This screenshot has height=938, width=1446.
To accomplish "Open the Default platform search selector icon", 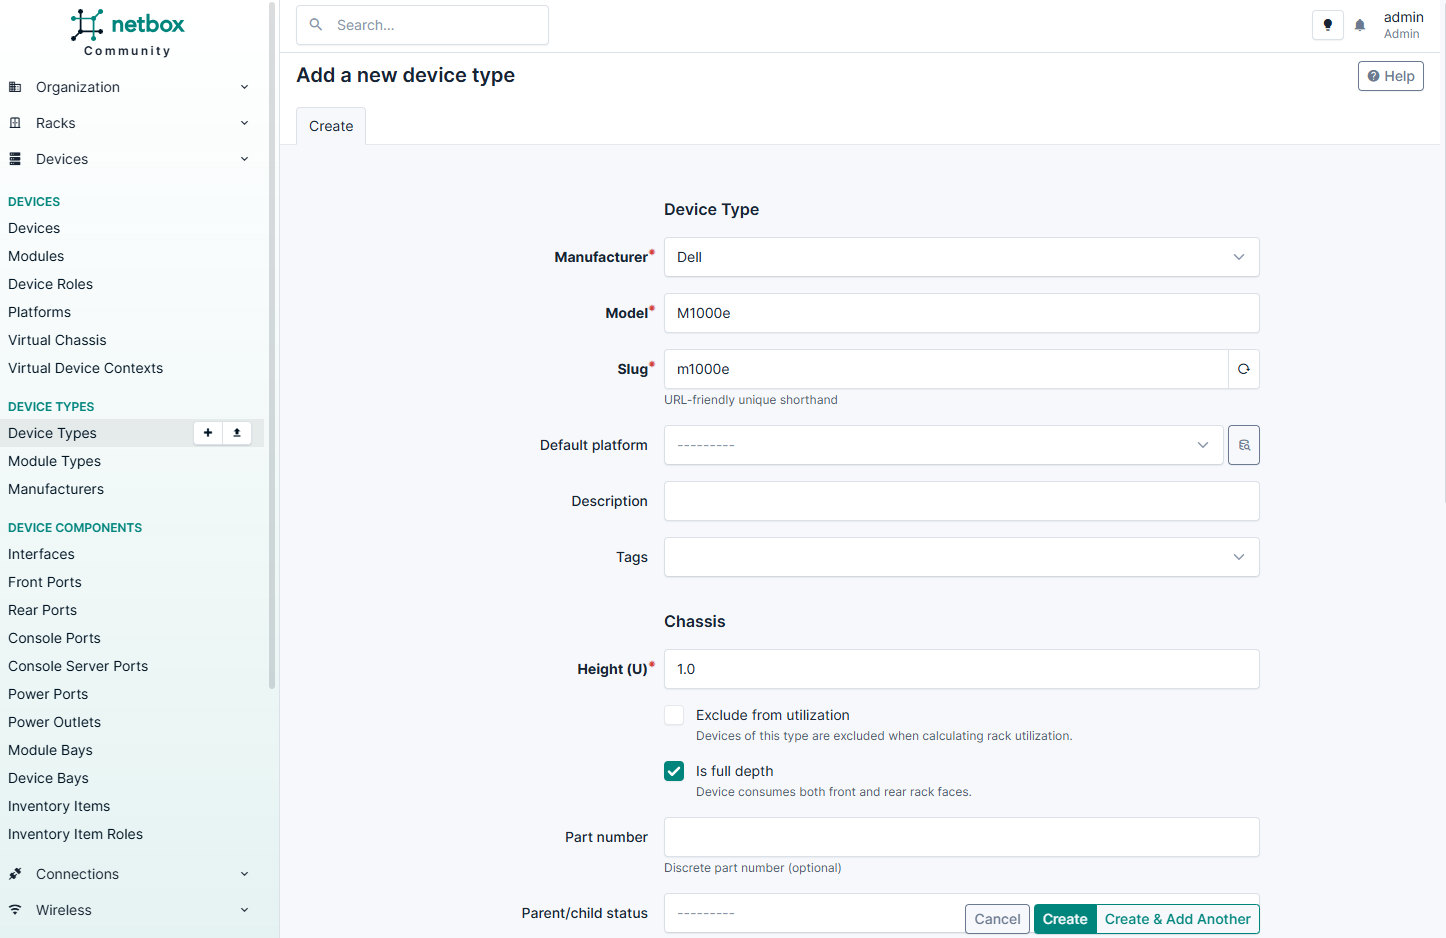I will (x=1243, y=445).
